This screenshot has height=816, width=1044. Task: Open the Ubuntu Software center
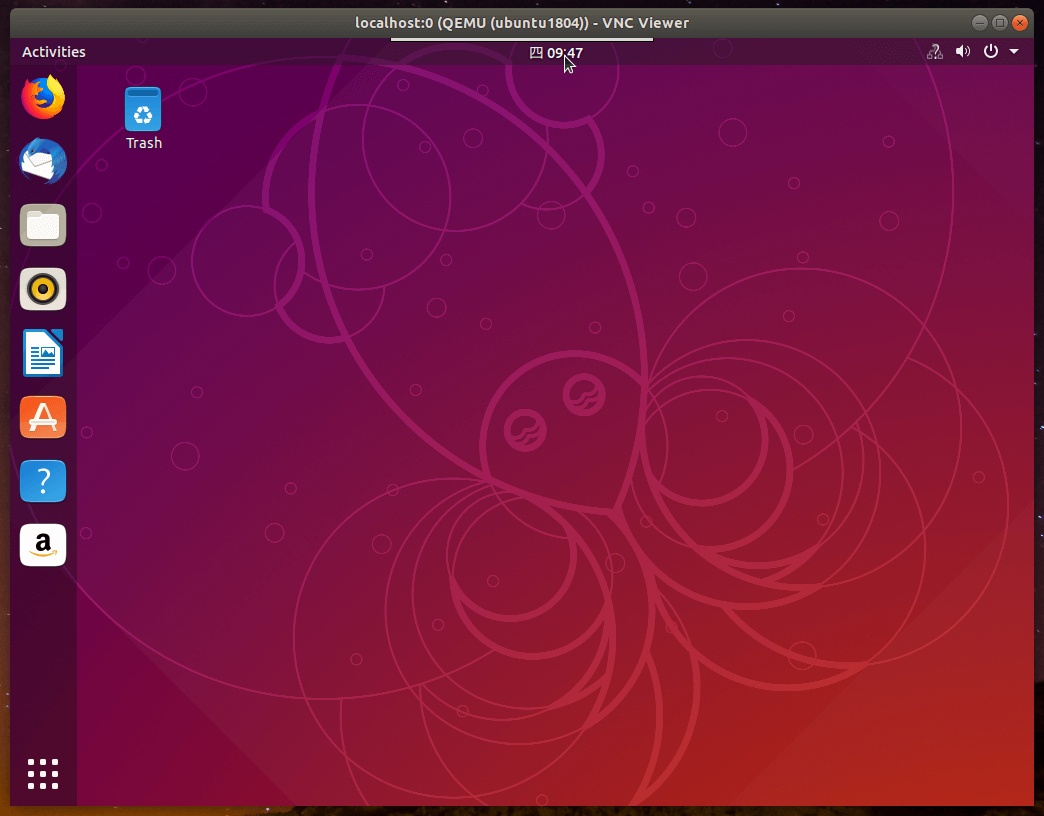tap(43, 417)
